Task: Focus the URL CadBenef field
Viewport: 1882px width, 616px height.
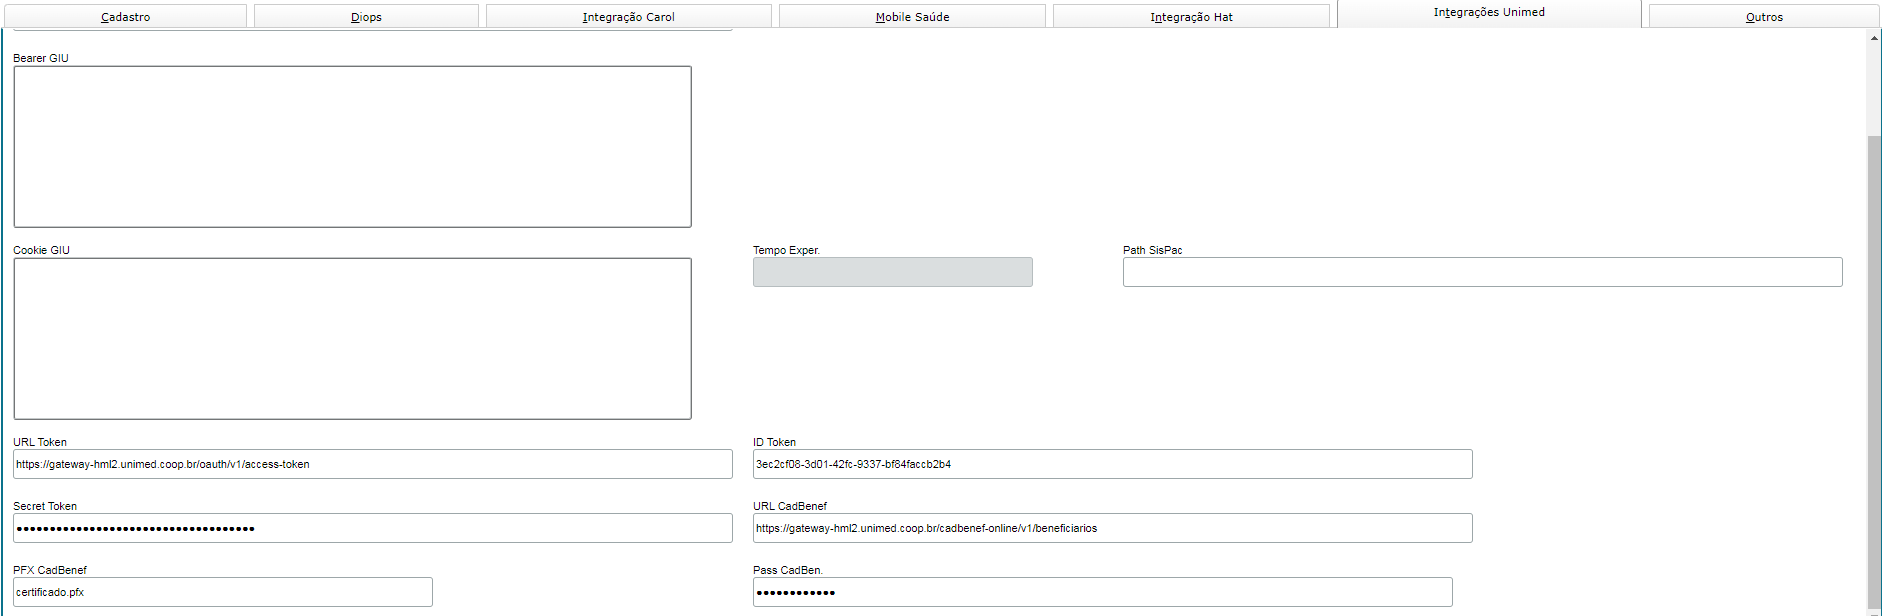Action: click(1112, 528)
